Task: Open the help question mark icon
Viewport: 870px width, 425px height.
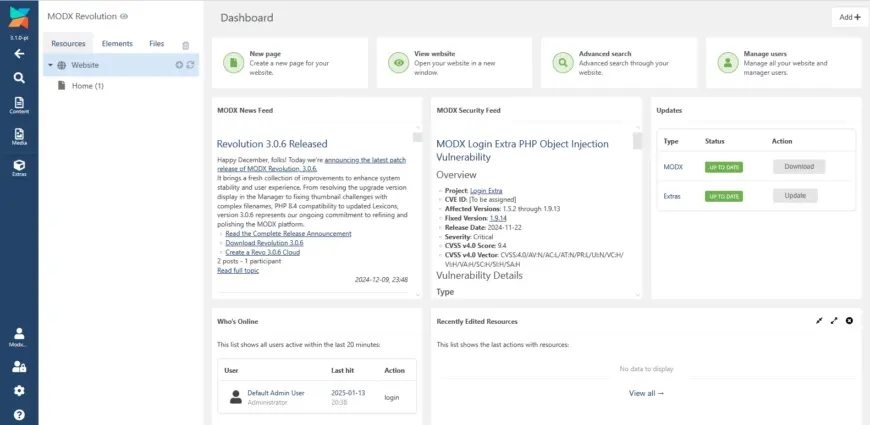Action: pos(19,414)
